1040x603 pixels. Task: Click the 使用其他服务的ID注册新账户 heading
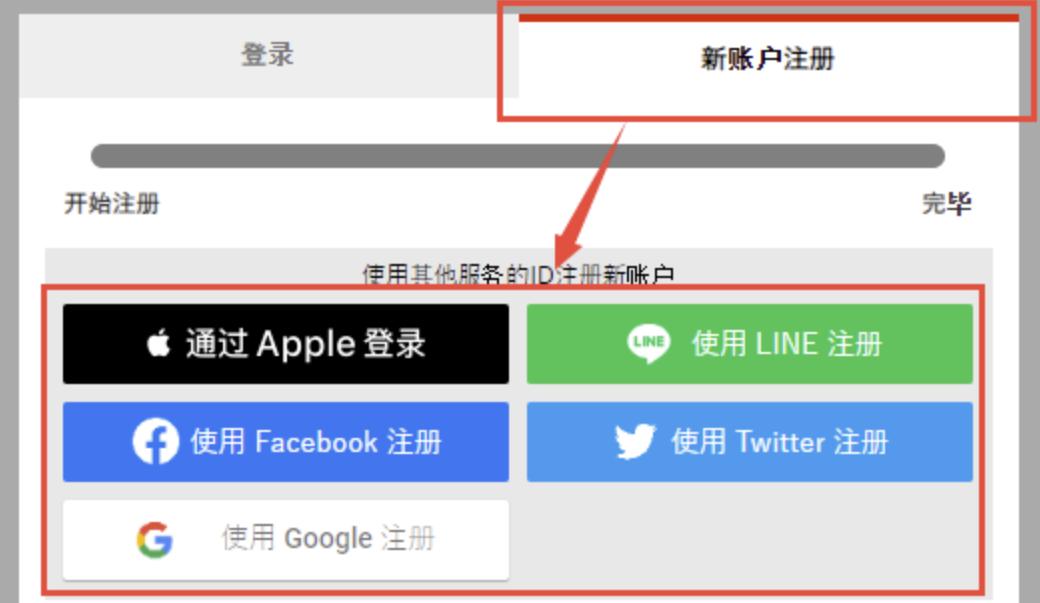click(518, 274)
